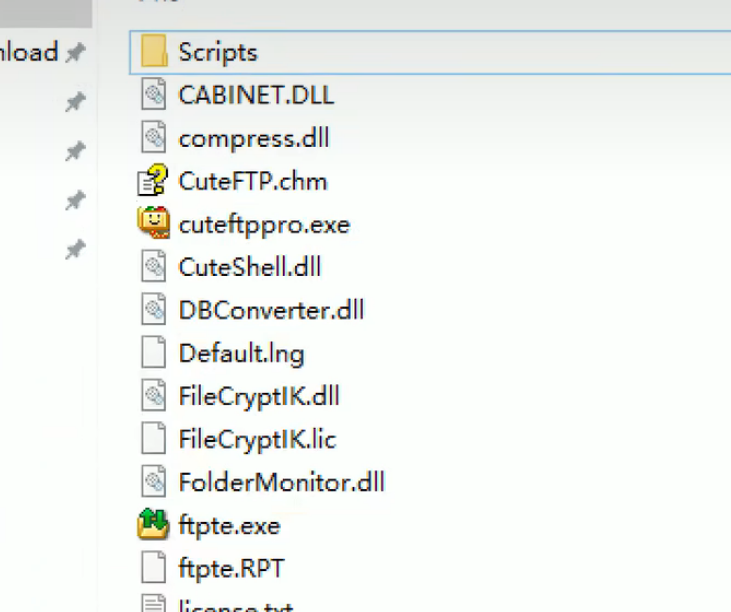This screenshot has height=612, width=731.
Task: Select the DBConverter.dll file name
Action: pyautogui.click(x=271, y=310)
